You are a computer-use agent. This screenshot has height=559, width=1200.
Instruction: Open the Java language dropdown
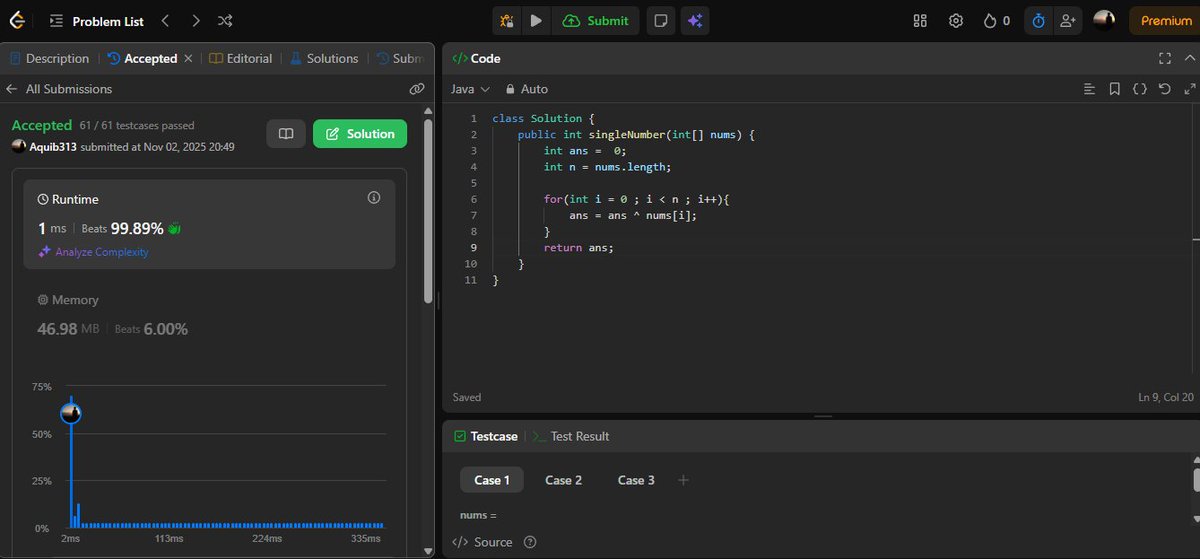point(470,89)
